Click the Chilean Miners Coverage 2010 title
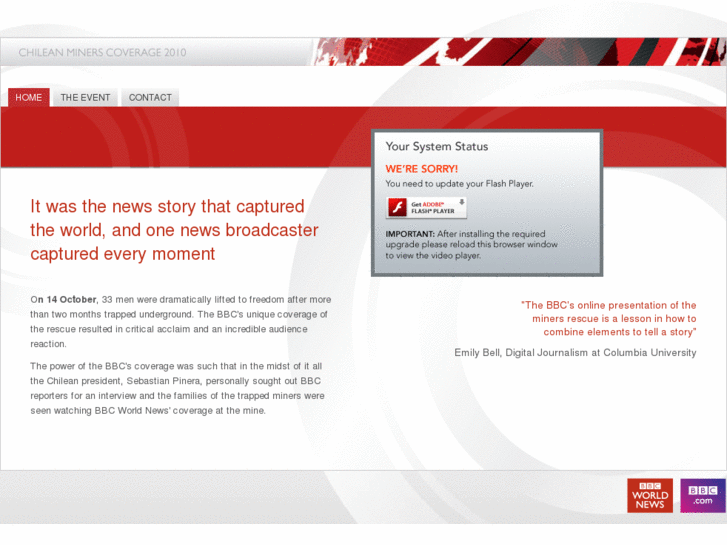 (x=102, y=52)
